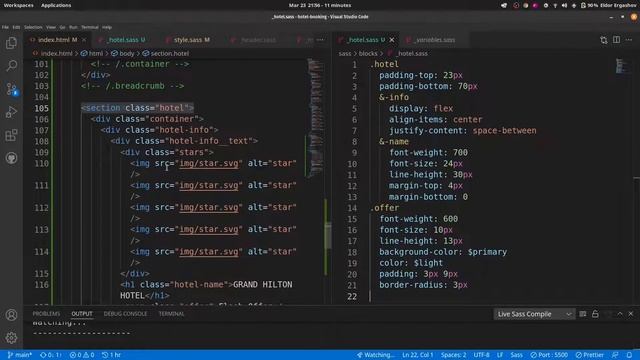Open the Help menu
Screen dimensions: 640x360
pyautogui.click(x=107, y=27)
